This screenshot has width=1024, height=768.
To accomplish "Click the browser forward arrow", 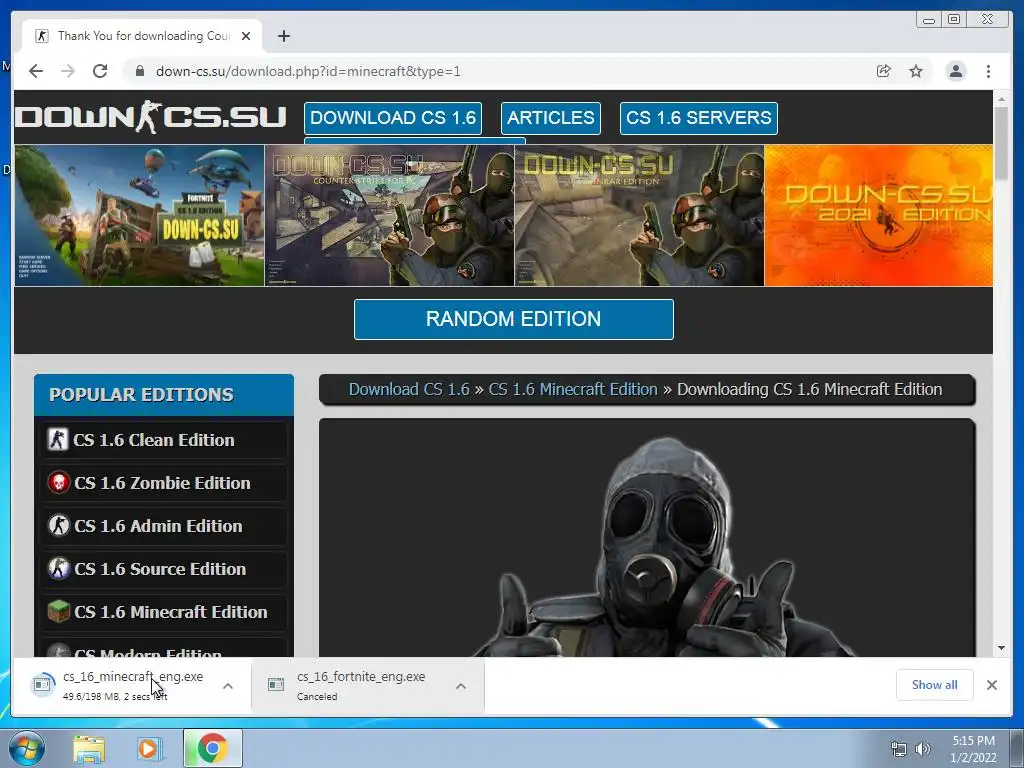I will click(68, 71).
